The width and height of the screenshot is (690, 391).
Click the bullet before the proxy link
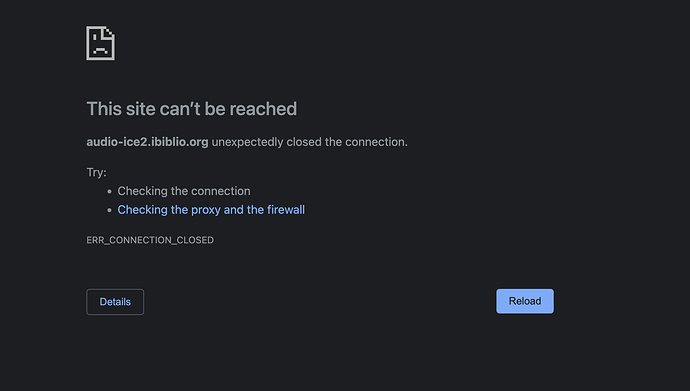pyautogui.click(x=110, y=210)
